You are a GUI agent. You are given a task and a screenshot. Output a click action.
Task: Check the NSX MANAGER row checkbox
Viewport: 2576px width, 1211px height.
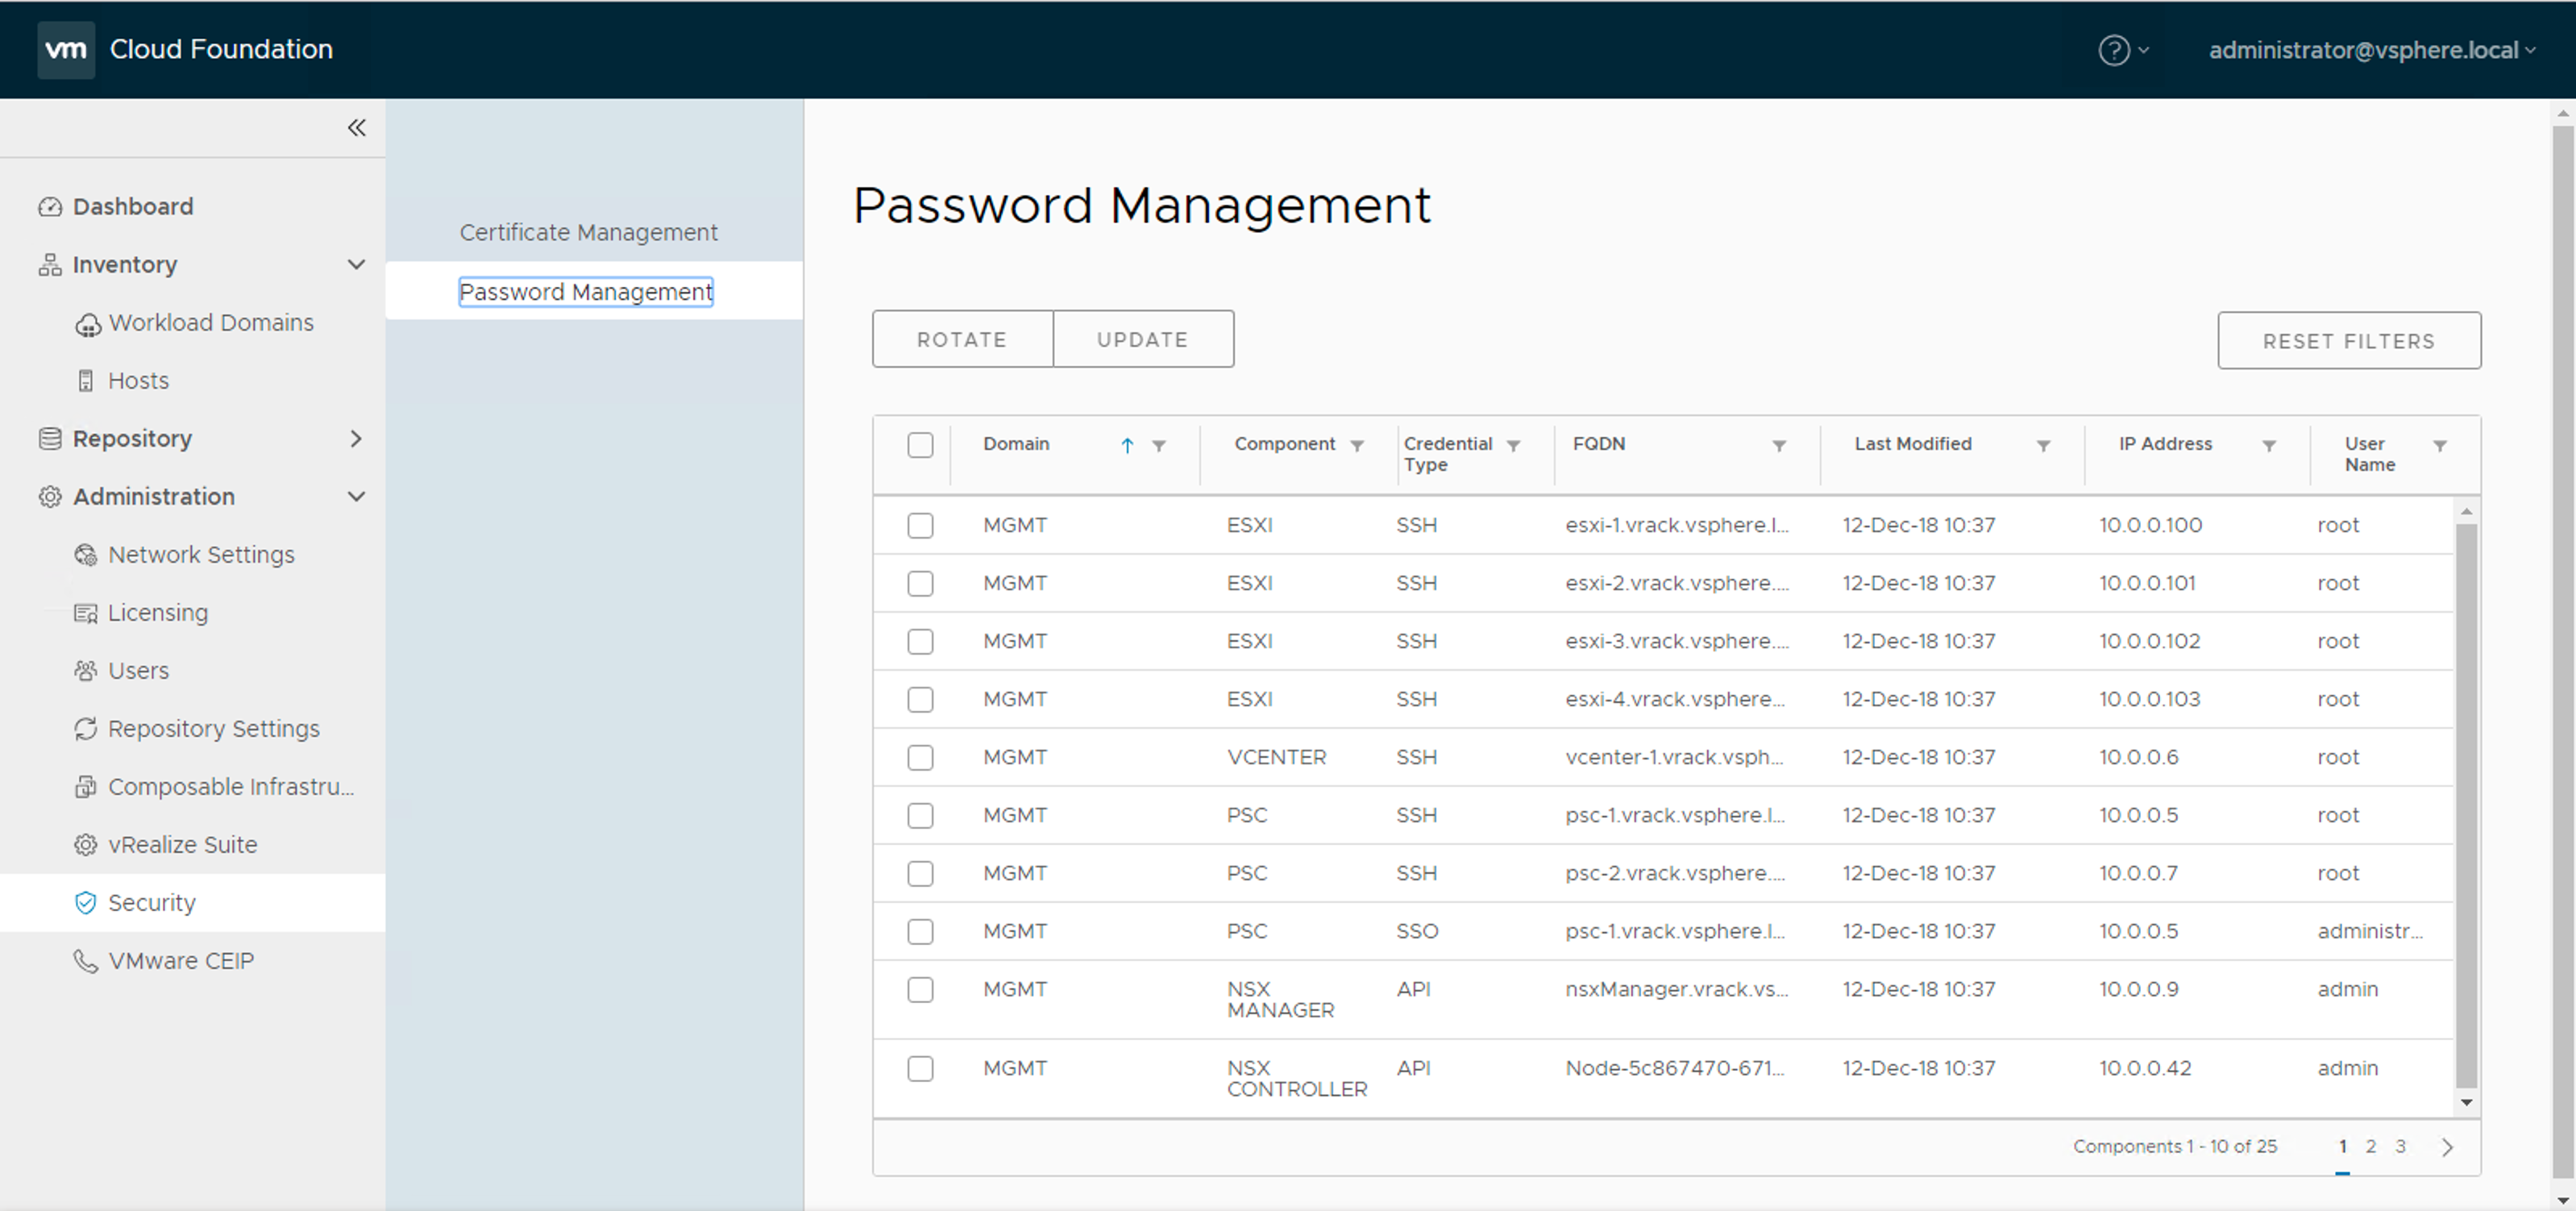coord(920,990)
